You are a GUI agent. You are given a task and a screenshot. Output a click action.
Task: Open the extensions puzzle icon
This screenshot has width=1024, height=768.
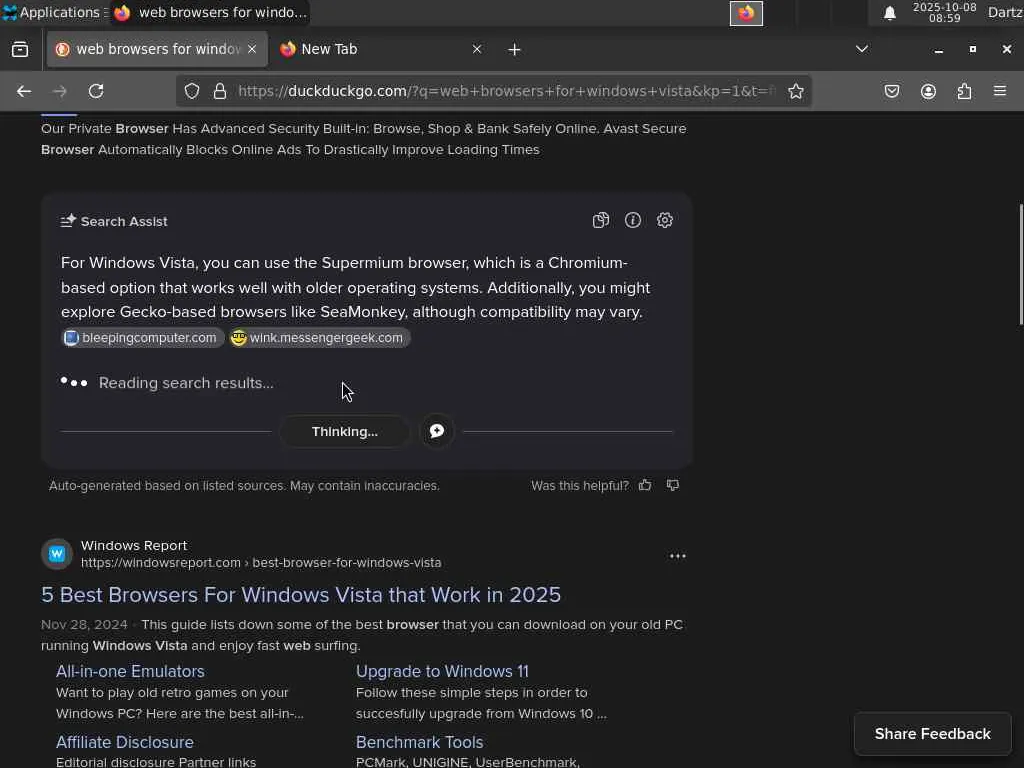pos(964,91)
